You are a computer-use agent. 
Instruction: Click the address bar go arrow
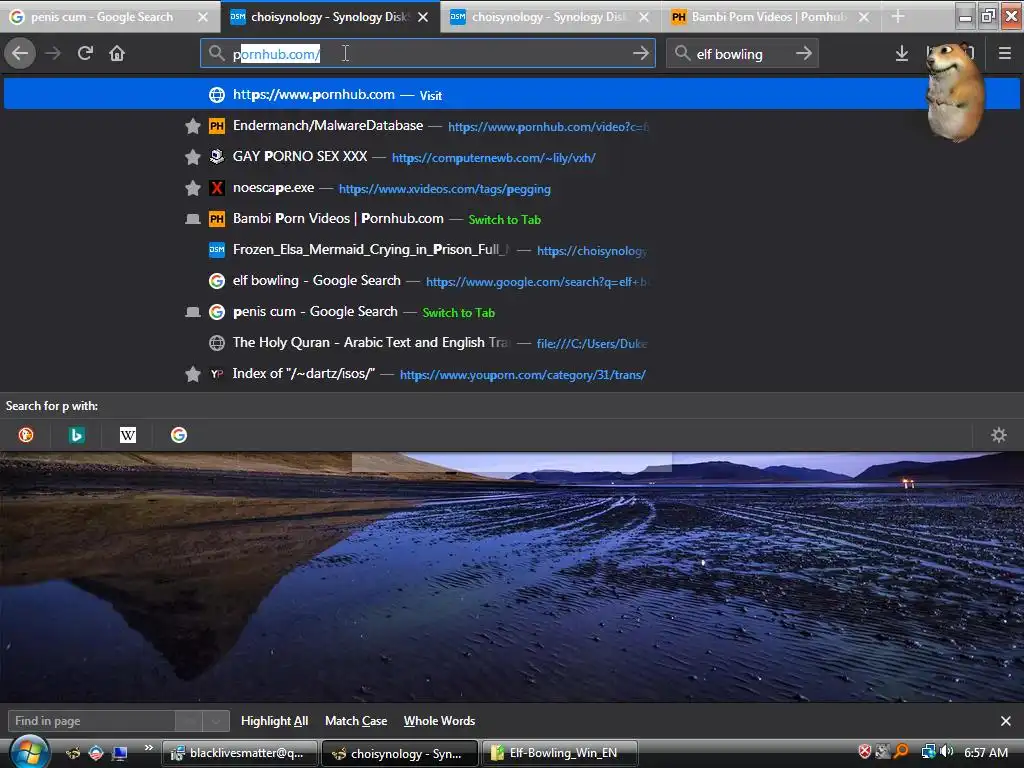641,53
